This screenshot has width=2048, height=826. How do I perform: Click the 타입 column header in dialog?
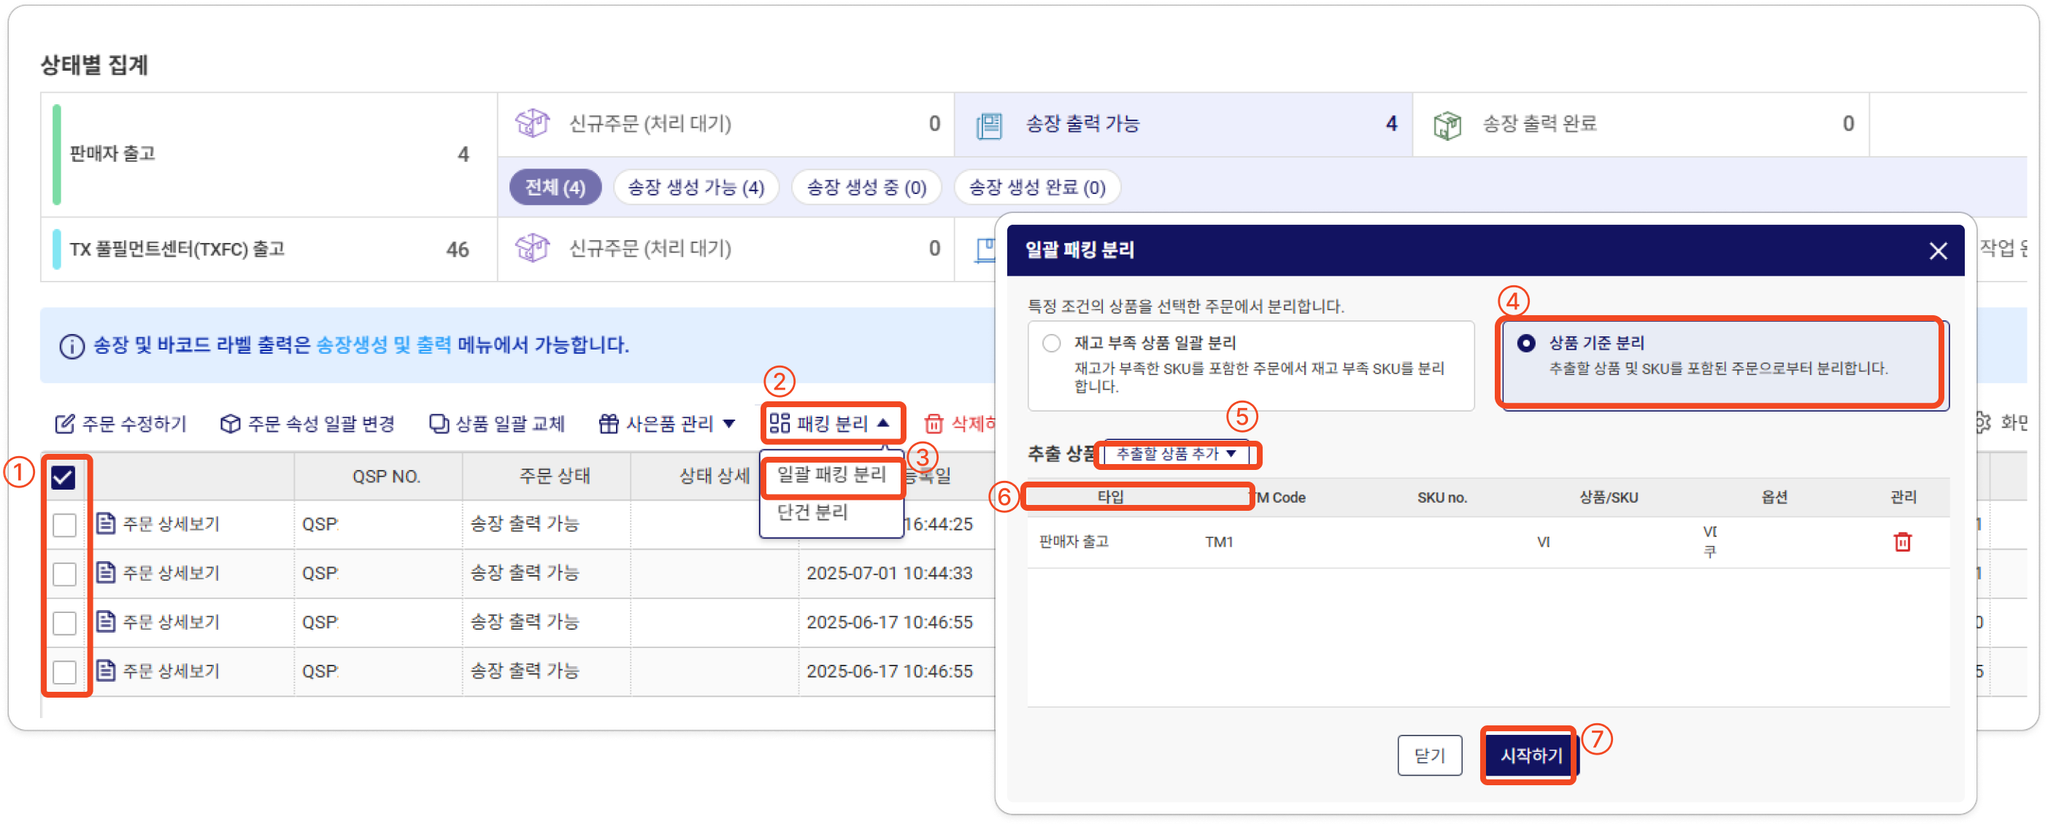1110,497
